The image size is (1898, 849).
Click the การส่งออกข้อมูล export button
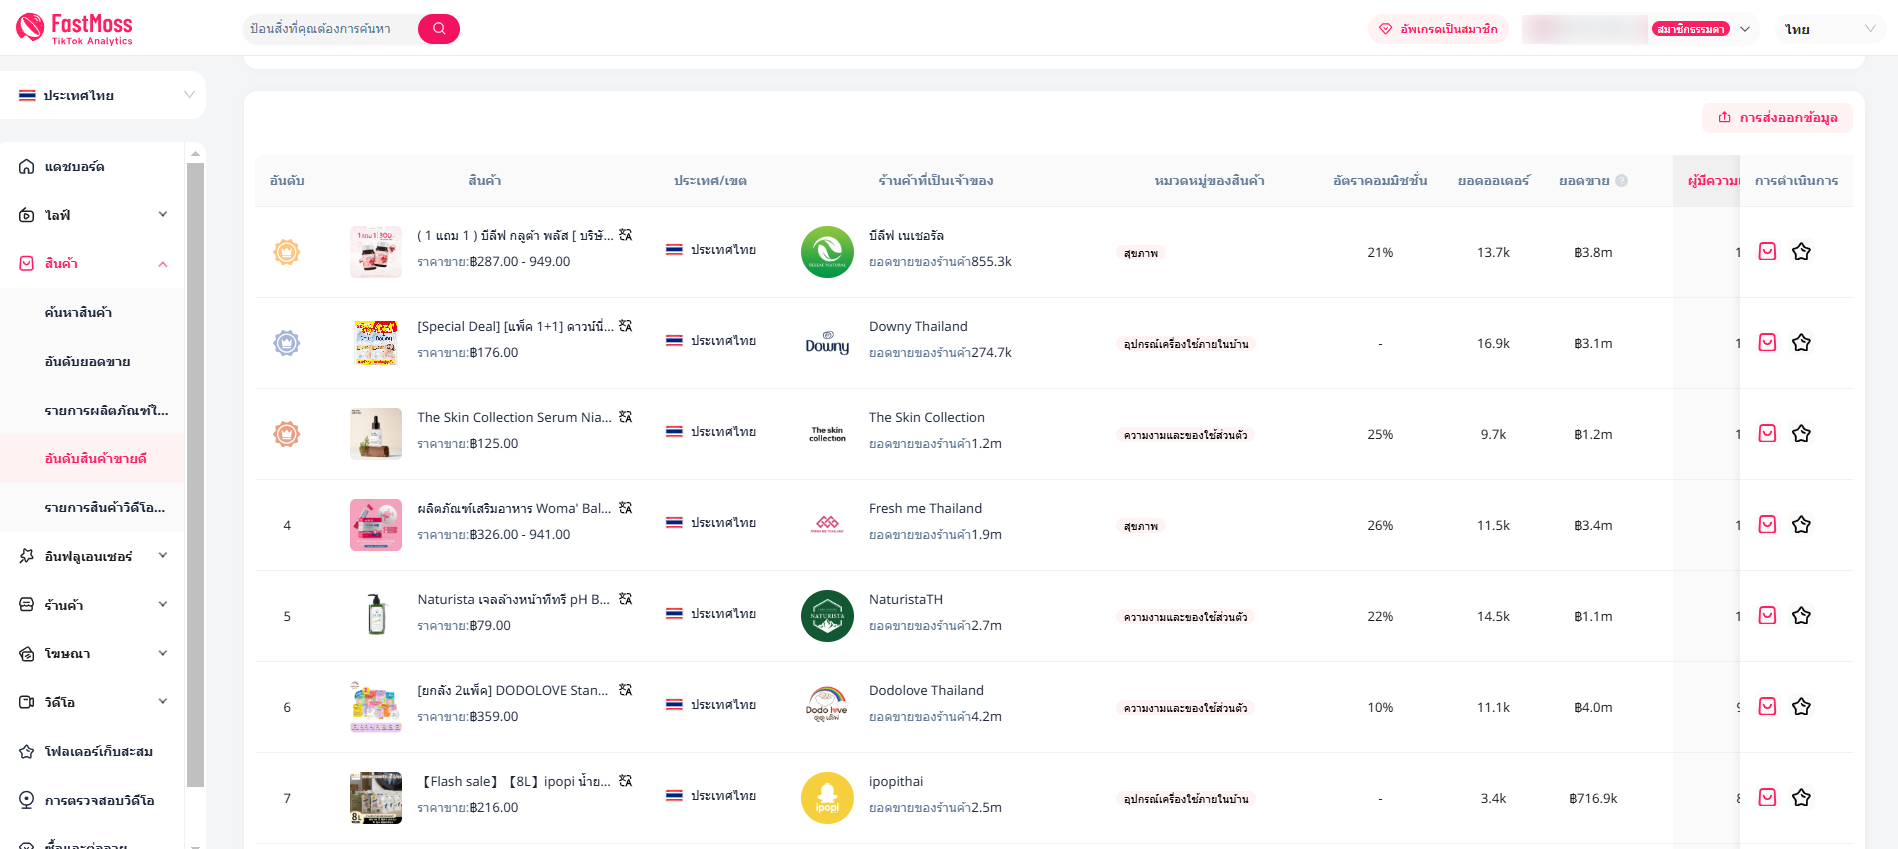[1777, 118]
